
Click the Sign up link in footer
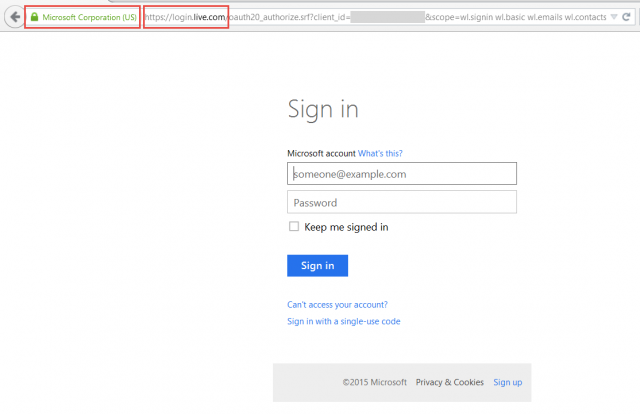tap(507, 382)
